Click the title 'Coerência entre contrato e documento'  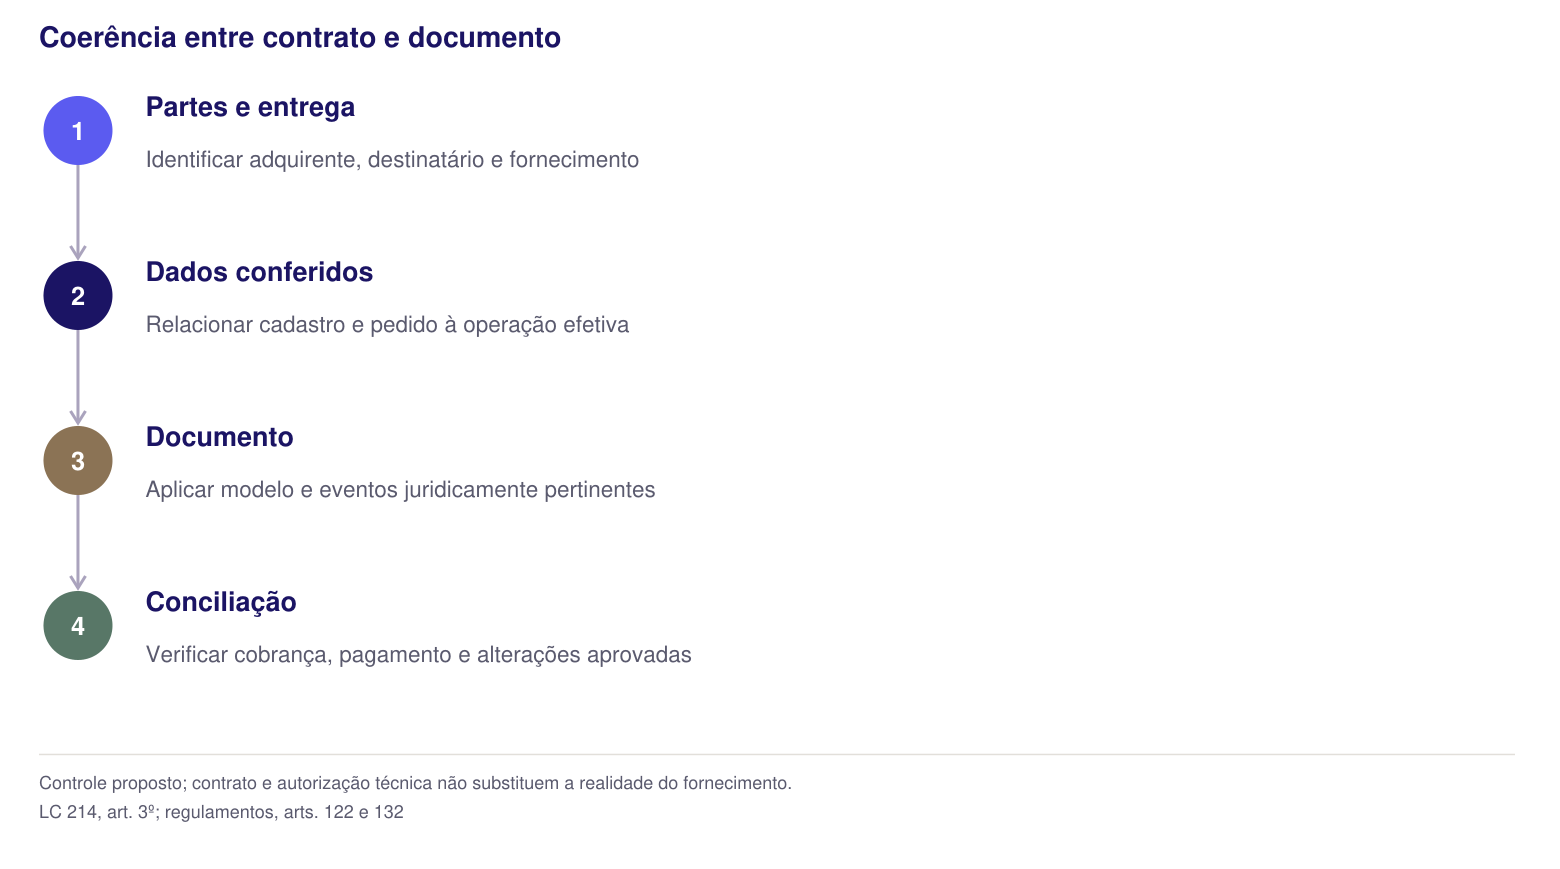(300, 37)
